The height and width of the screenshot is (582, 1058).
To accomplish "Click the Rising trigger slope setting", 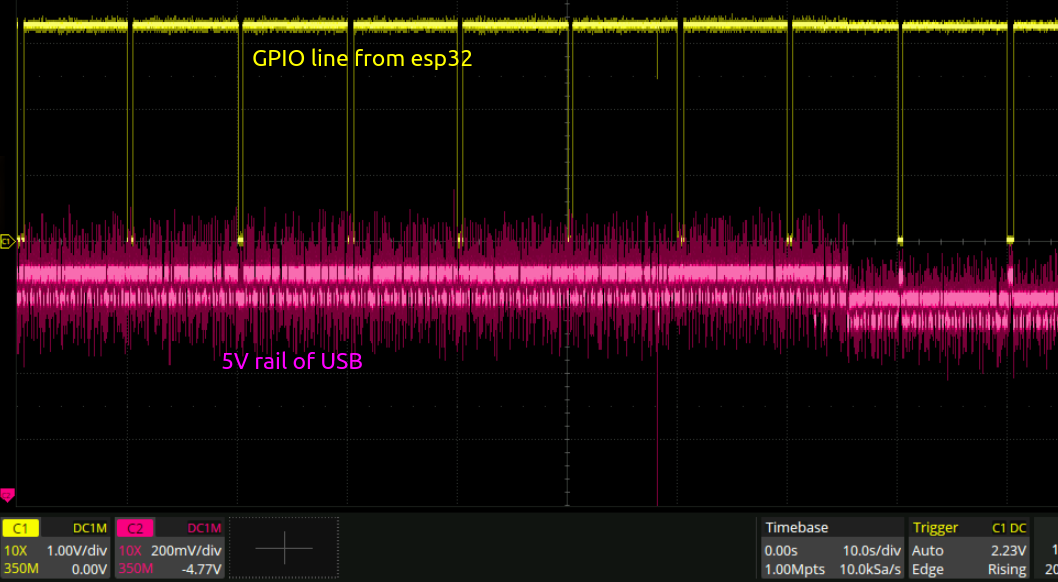I will 1007,569.
